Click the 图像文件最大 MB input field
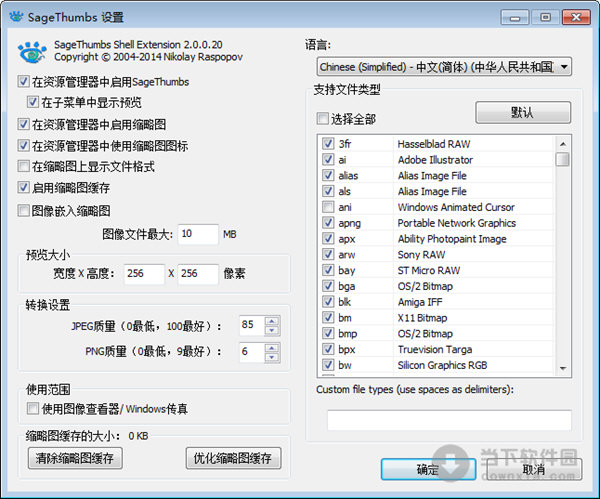The image size is (600, 499). tap(198, 234)
